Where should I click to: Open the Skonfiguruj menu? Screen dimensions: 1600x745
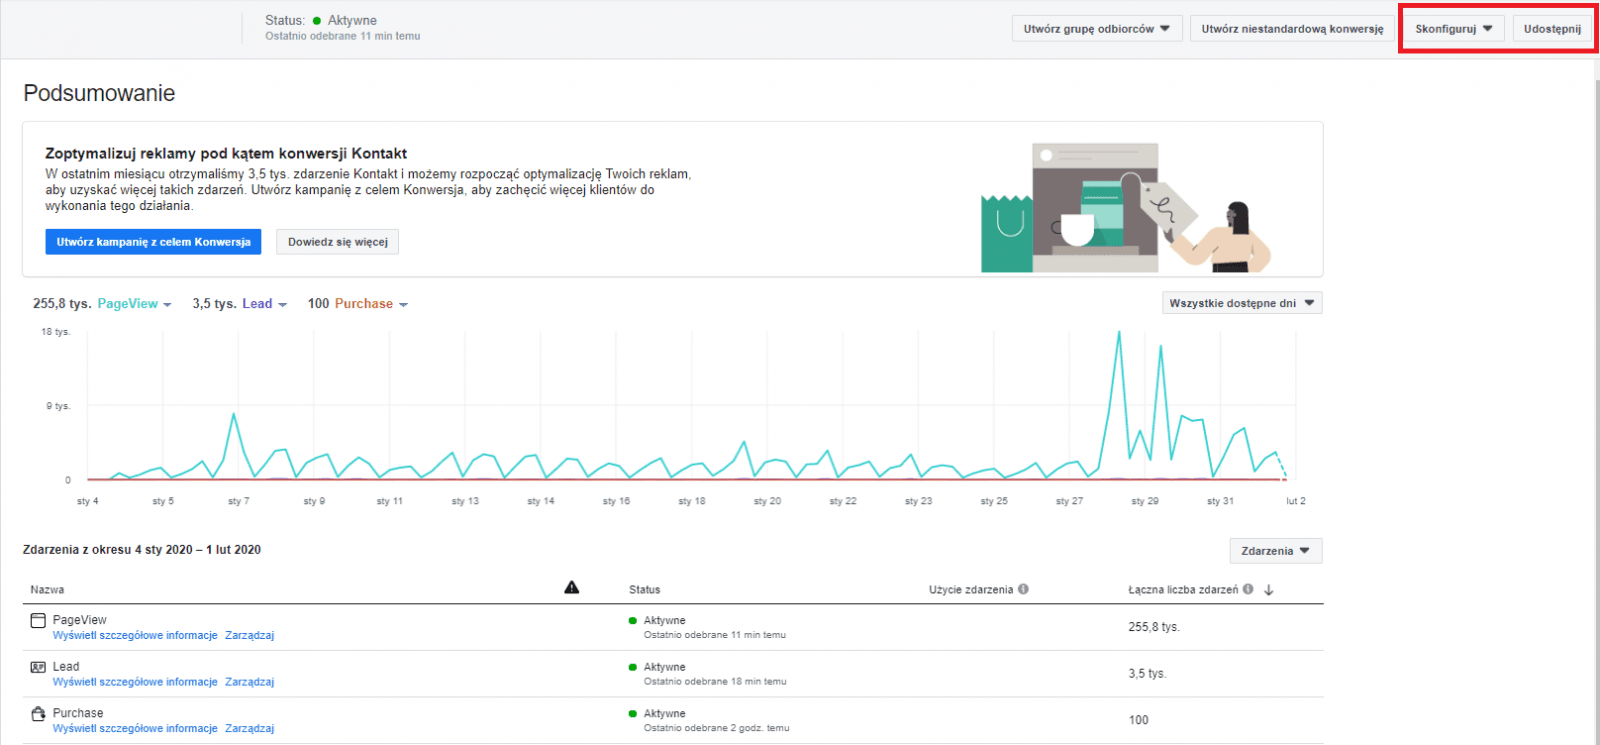click(1454, 29)
